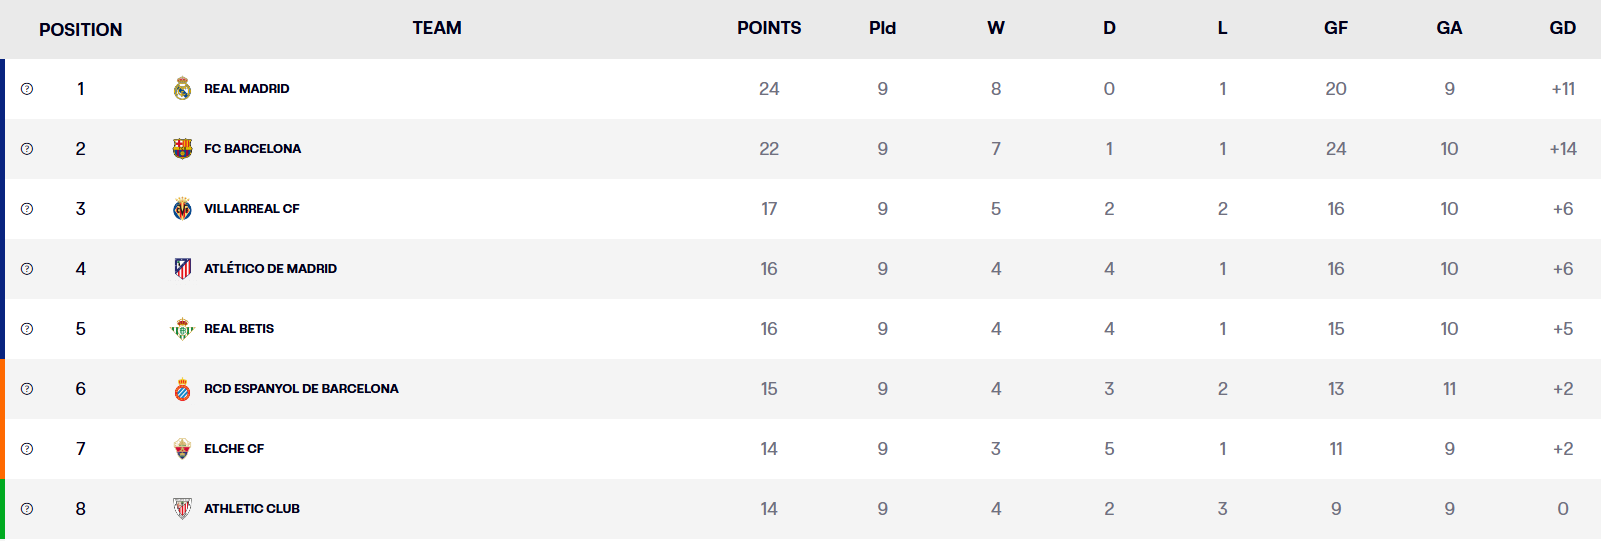Click the Espanyol crest icon
Viewport: 1601px width, 541px height.
[182, 389]
